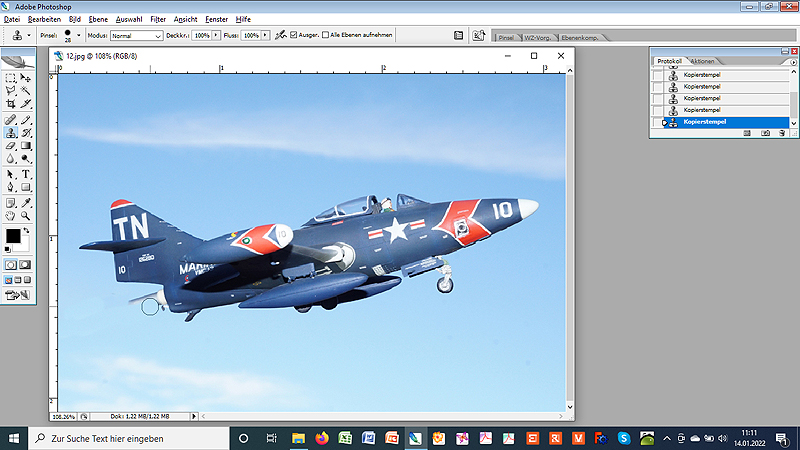Select the Rectangle shape tool
This screenshot has width=800, height=450.
coord(26,187)
